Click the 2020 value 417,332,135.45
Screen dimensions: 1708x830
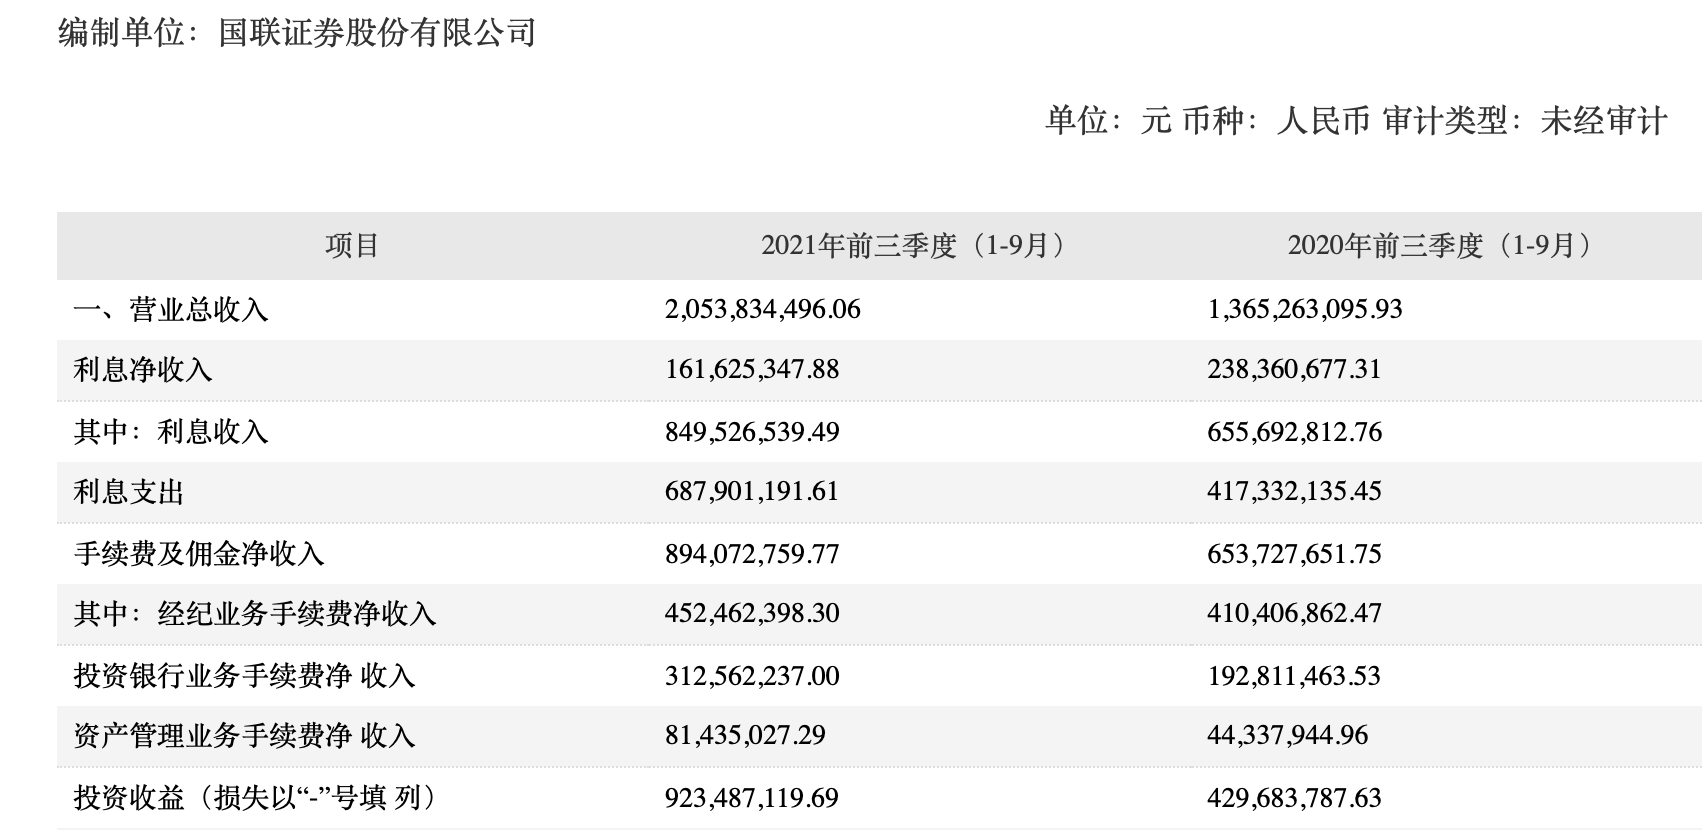coord(1294,492)
